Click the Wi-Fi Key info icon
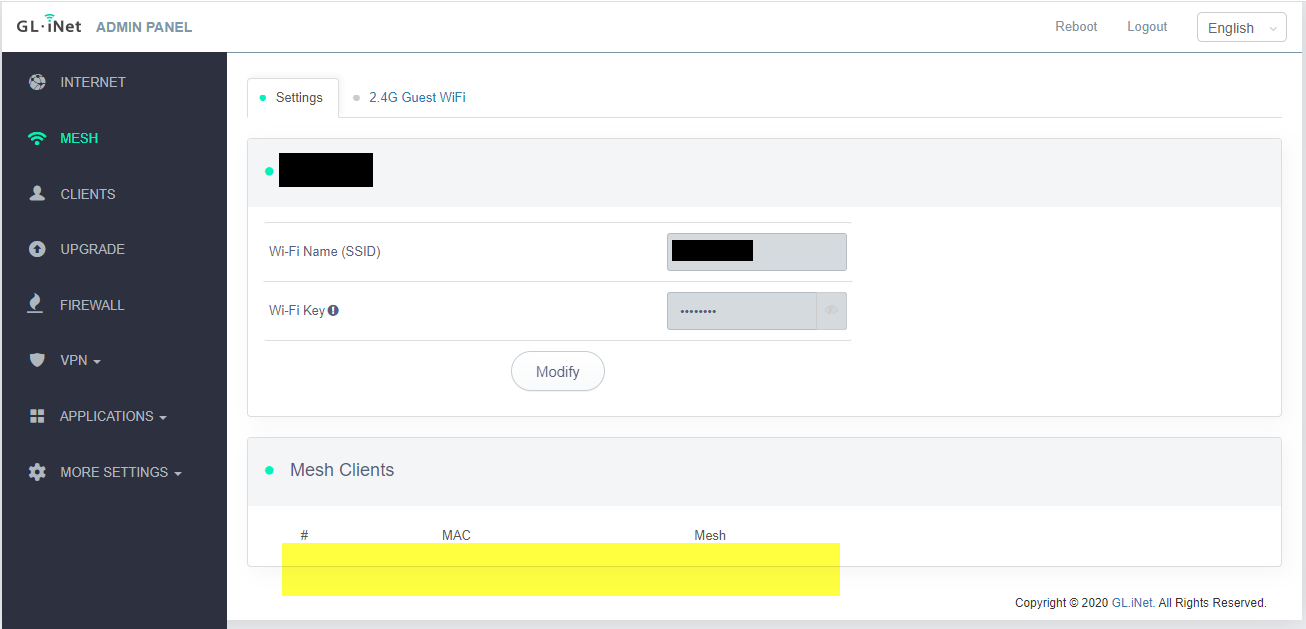The image size is (1306, 629). (333, 310)
